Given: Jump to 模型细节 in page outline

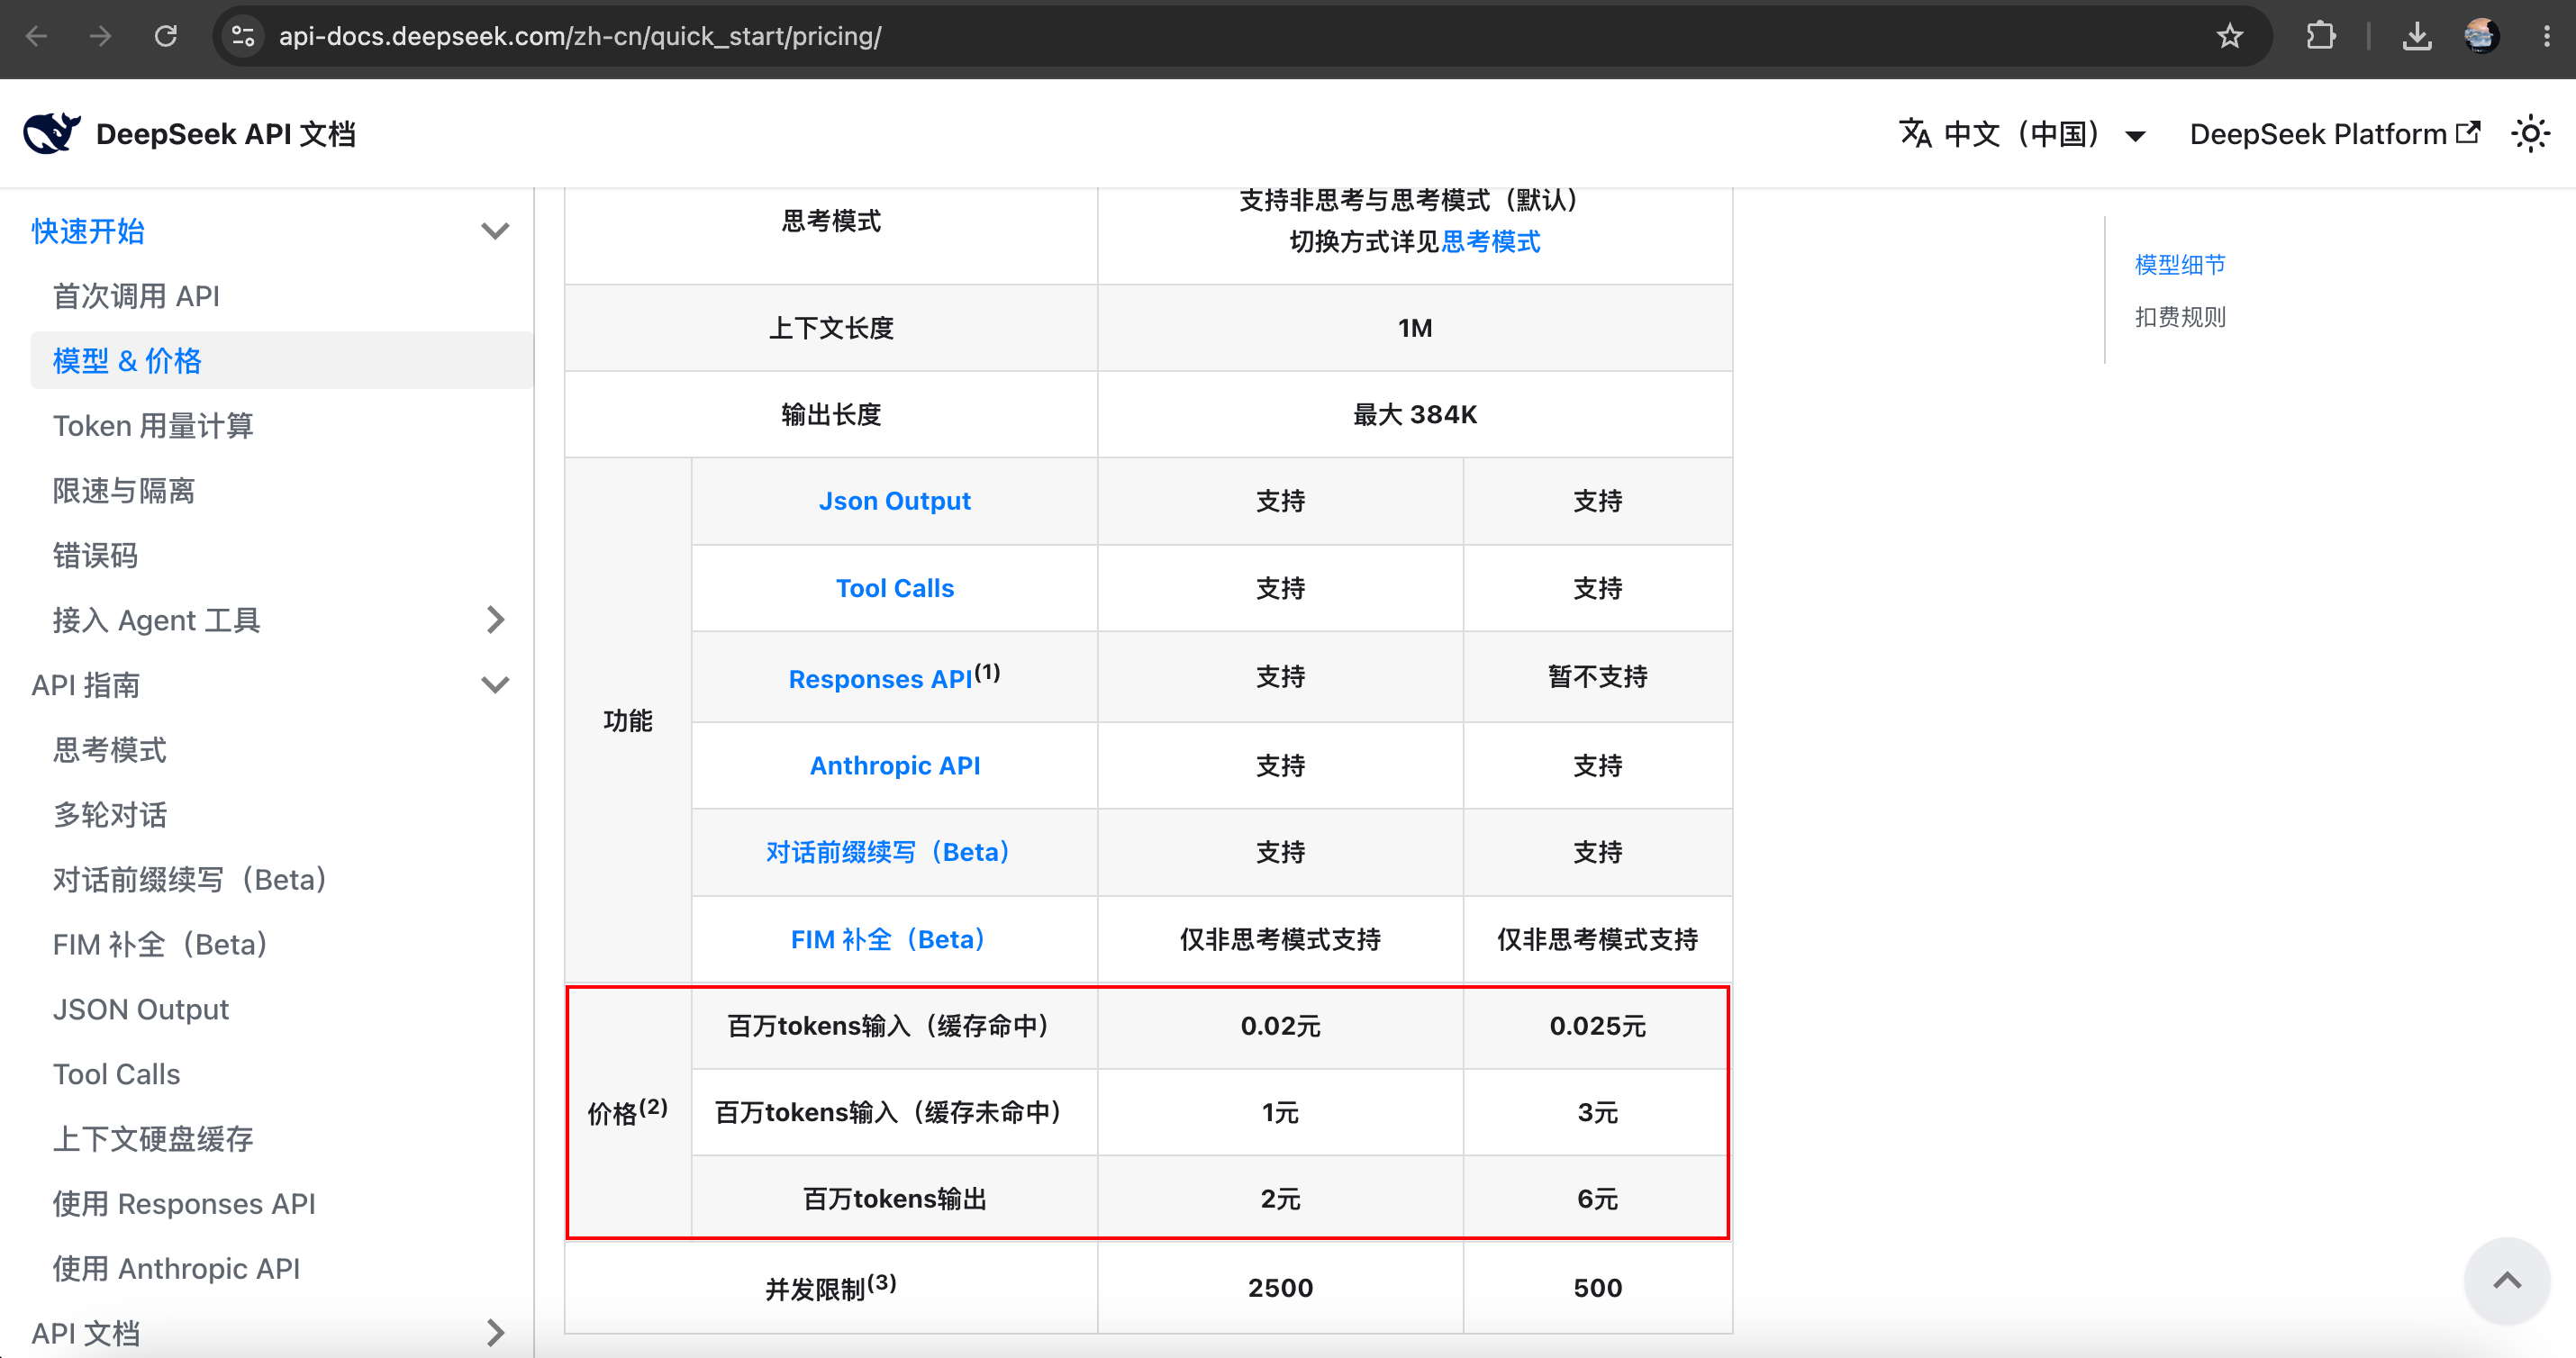Looking at the screenshot, I should 2180,265.
